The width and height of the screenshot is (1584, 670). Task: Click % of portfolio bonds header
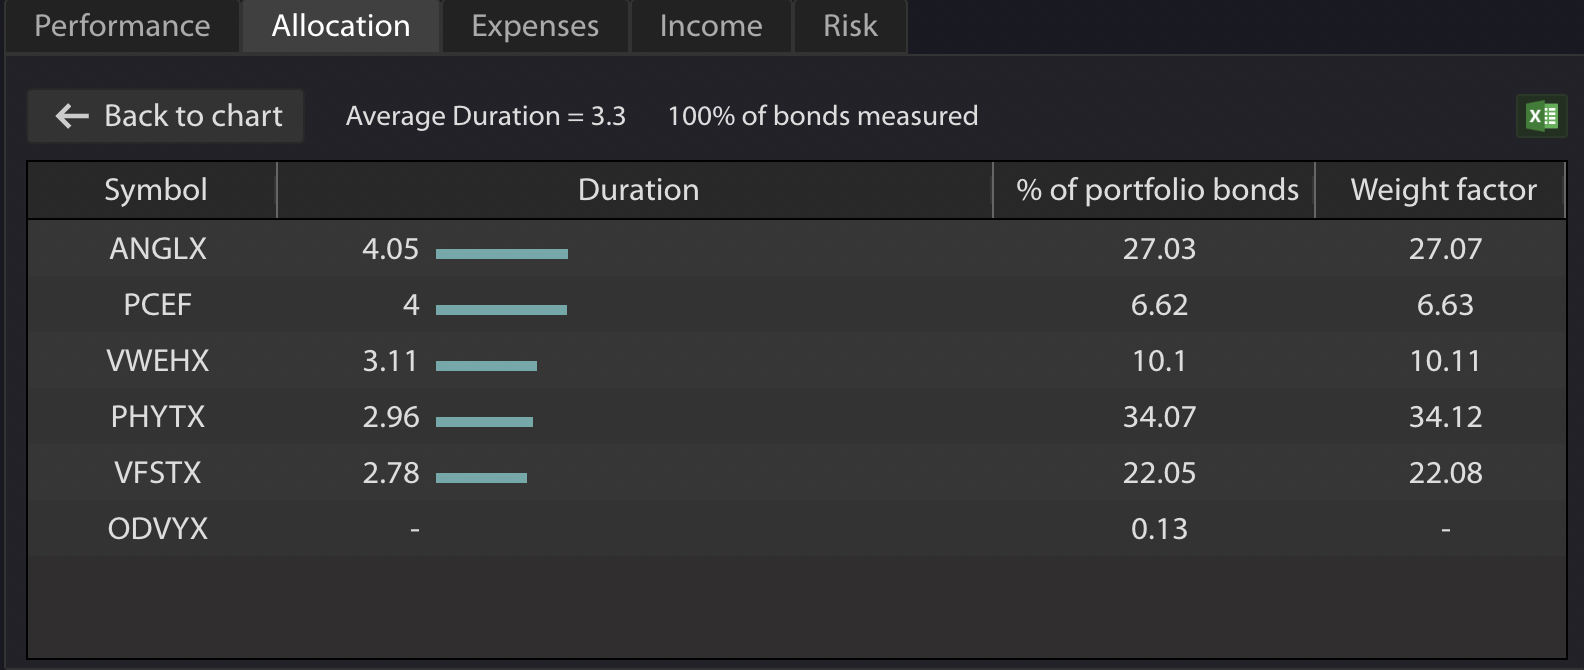coord(1157,190)
